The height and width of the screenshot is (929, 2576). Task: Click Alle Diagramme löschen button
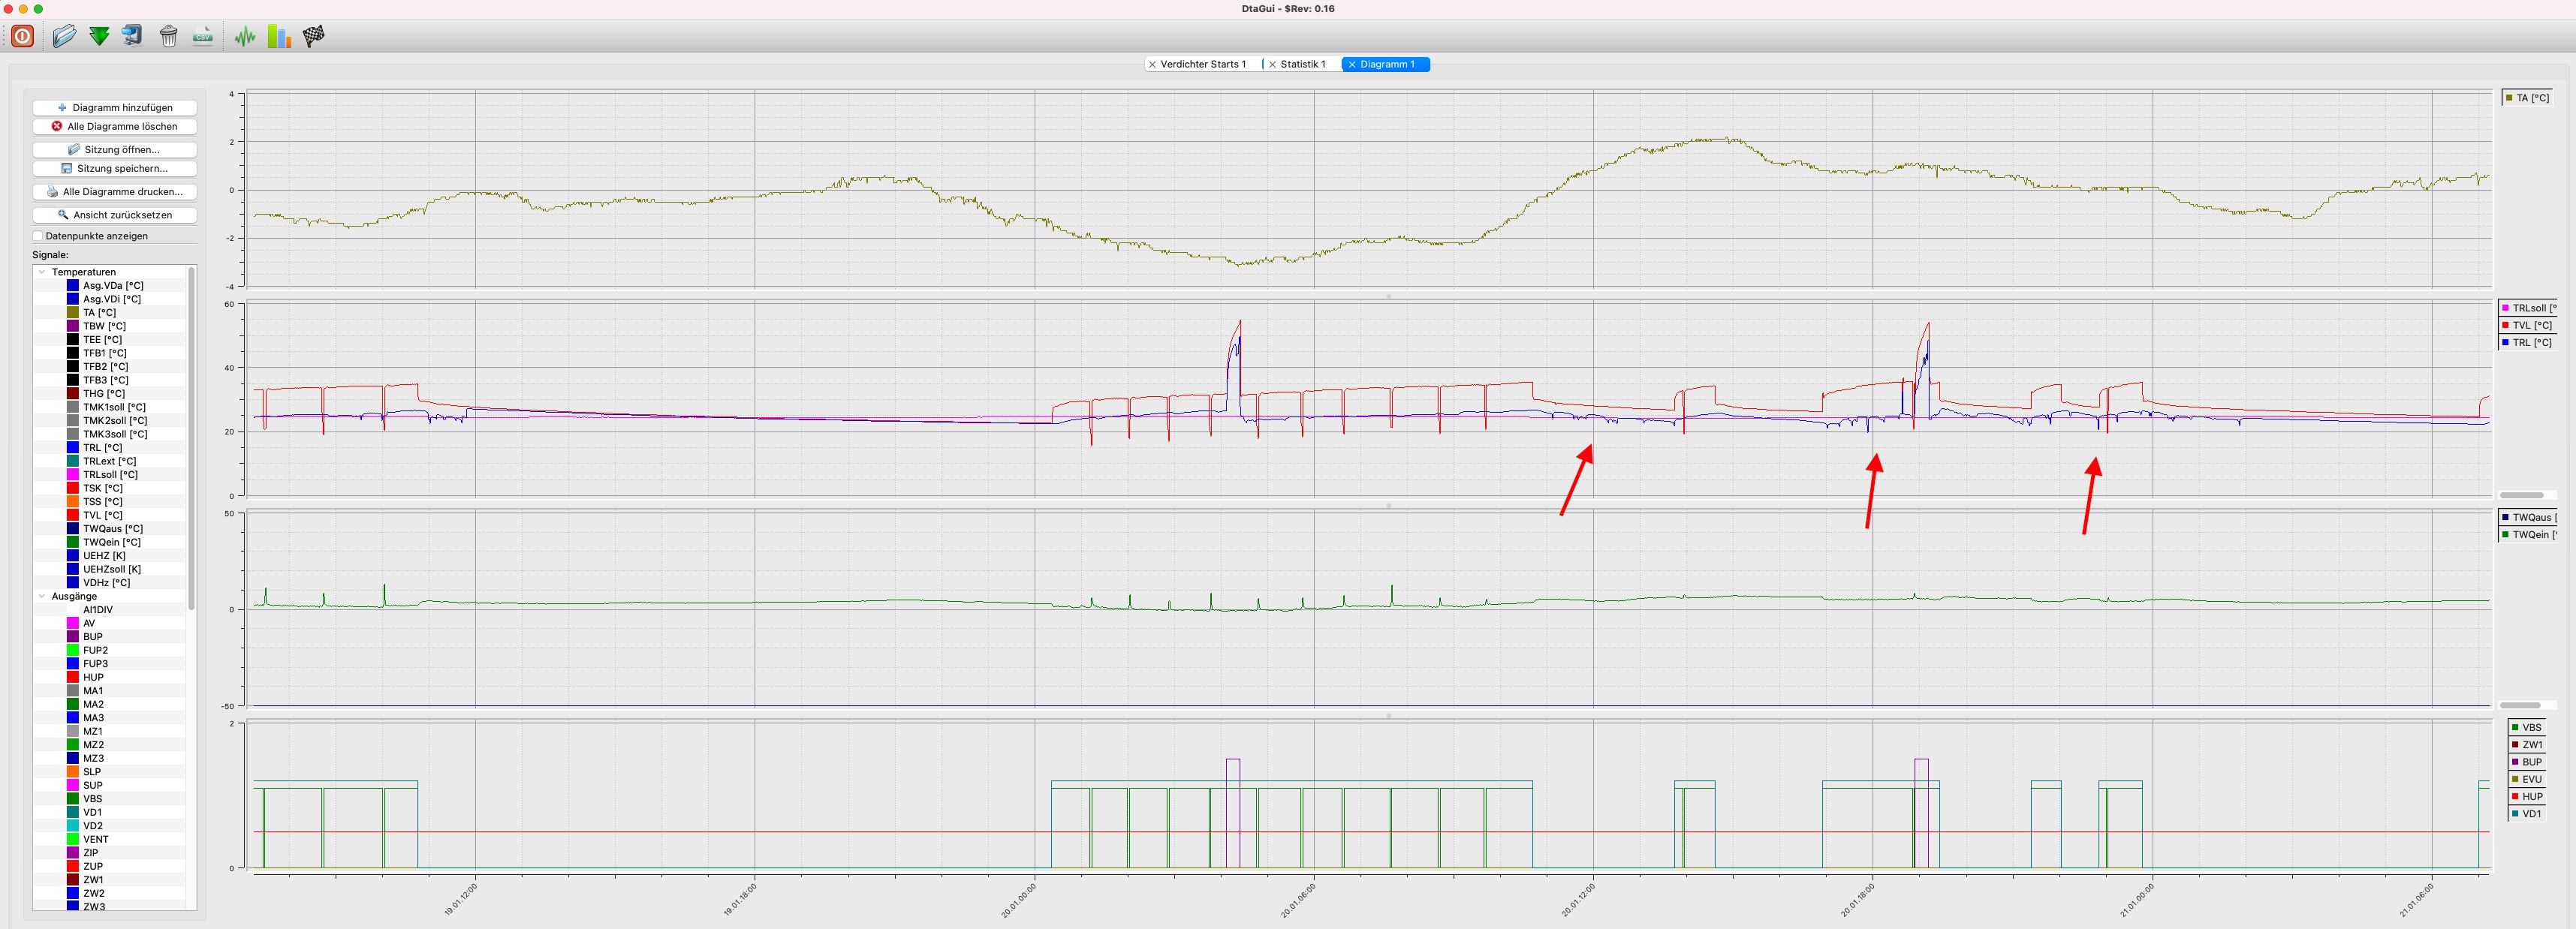pyautogui.click(x=114, y=126)
